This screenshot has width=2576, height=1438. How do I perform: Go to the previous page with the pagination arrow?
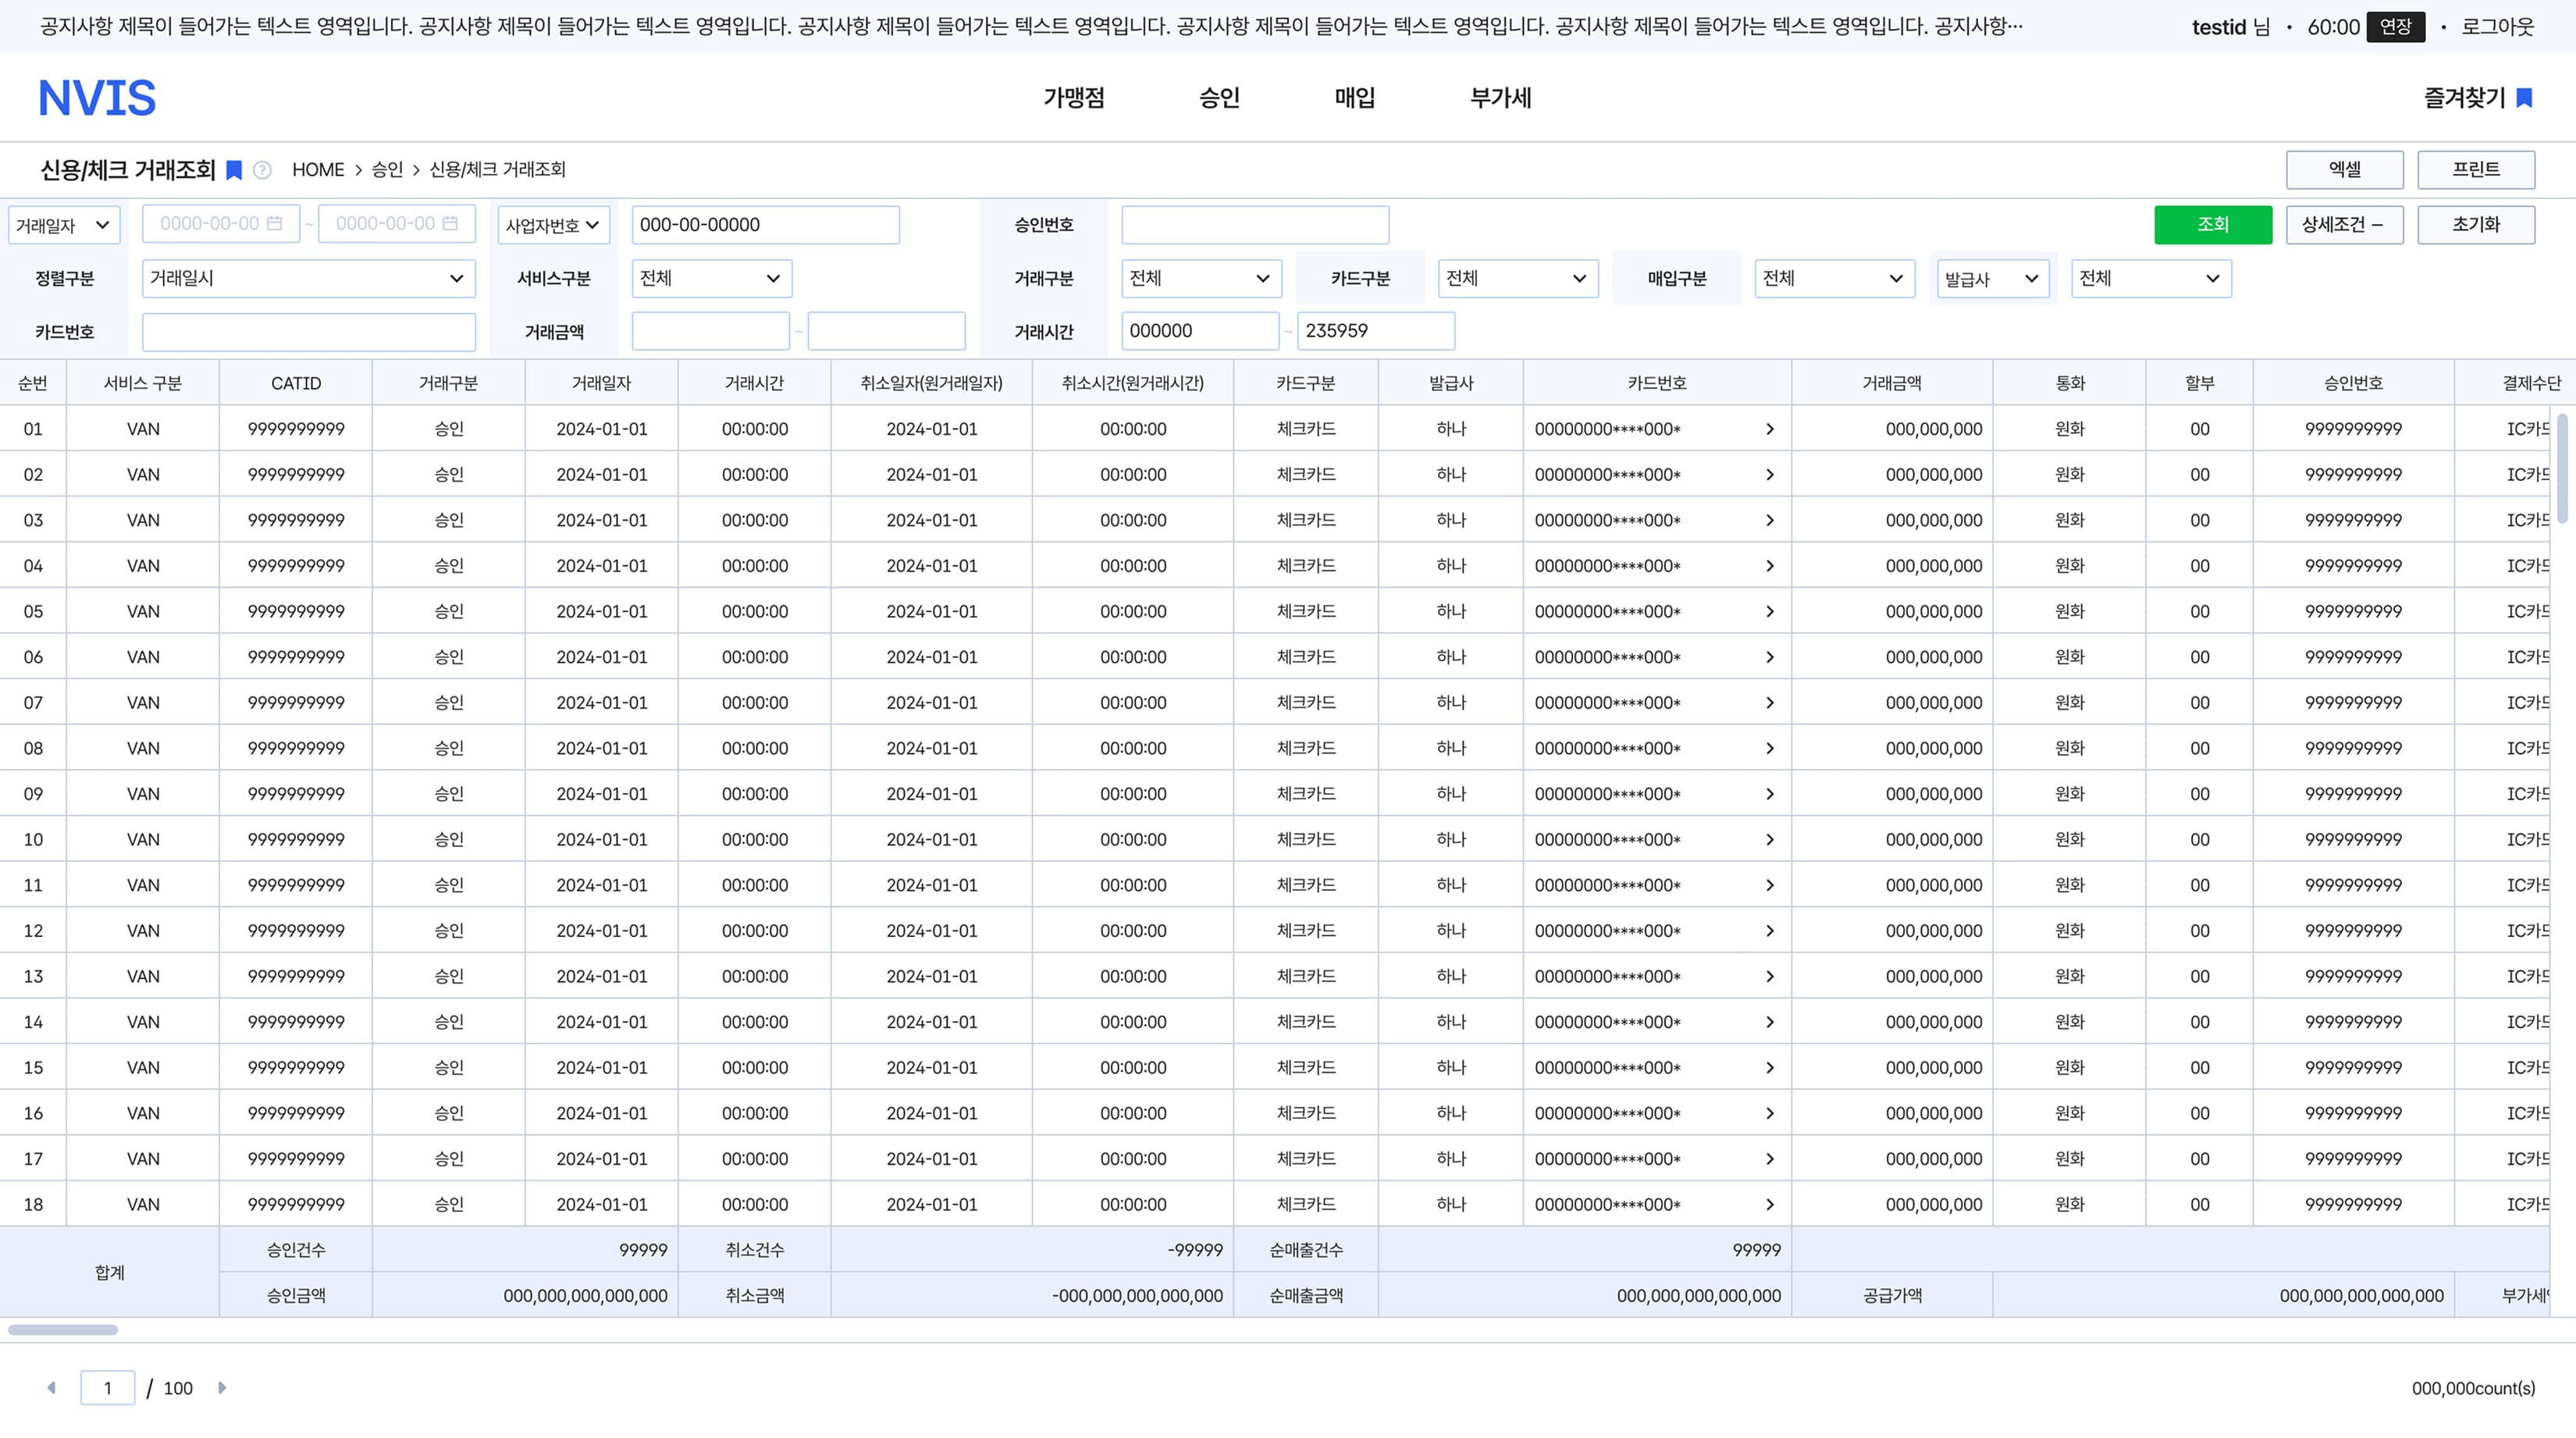(x=51, y=1388)
